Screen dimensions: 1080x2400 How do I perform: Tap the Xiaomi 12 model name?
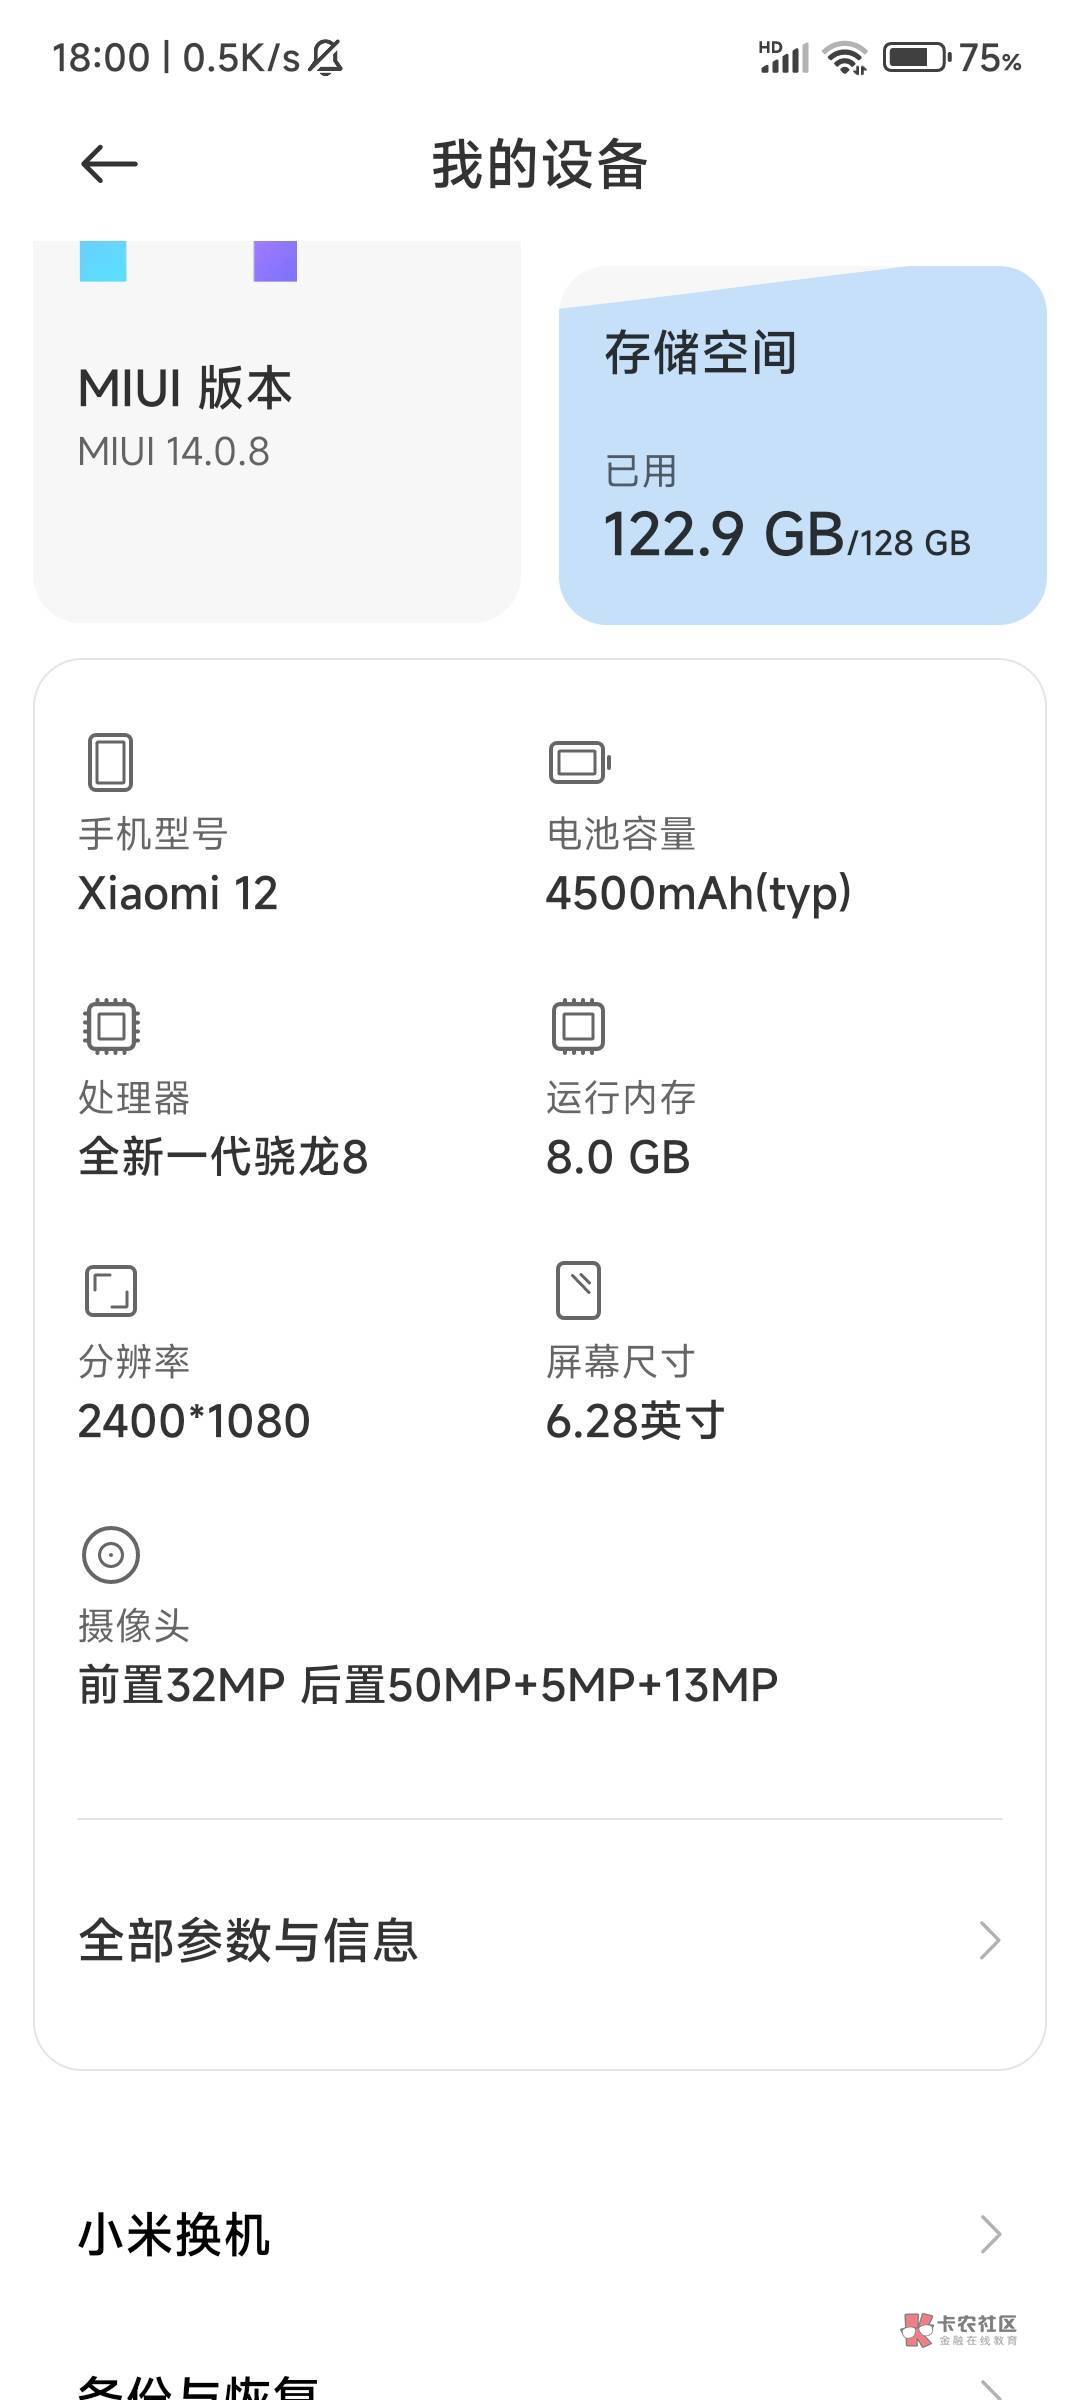tap(178, 893)
